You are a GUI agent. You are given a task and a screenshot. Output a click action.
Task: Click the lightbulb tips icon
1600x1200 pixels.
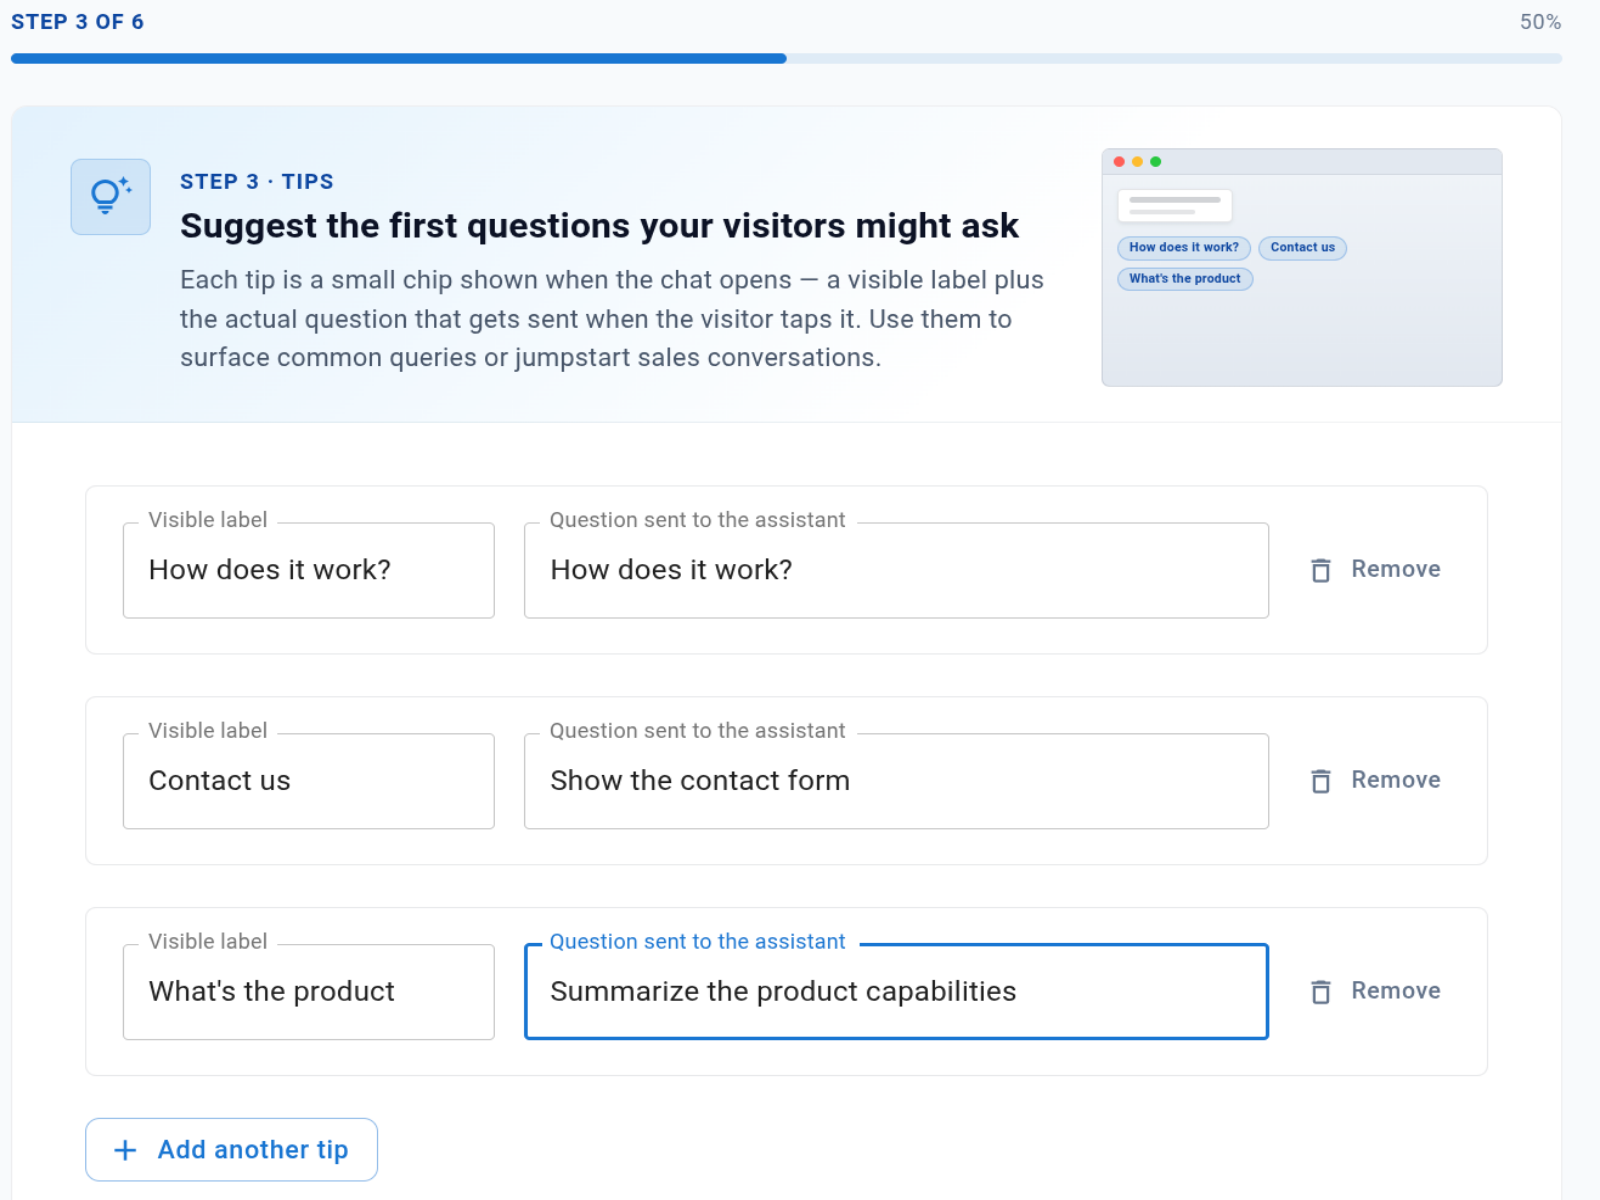click(110, 196)
